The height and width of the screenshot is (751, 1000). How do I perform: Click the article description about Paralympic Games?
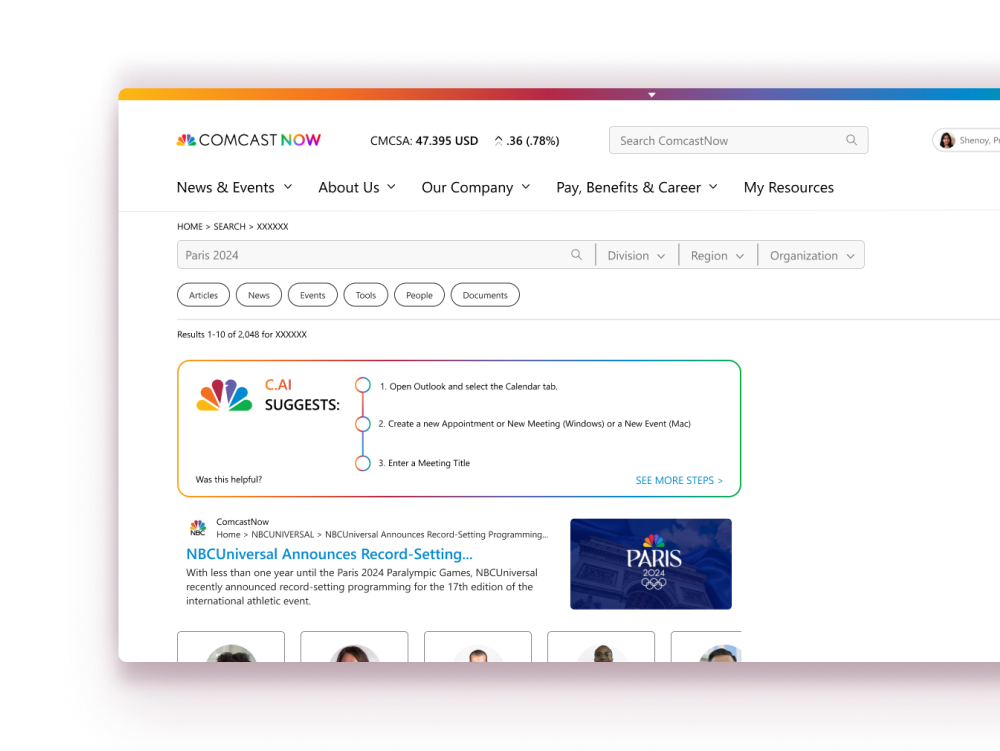pos(362,587)
